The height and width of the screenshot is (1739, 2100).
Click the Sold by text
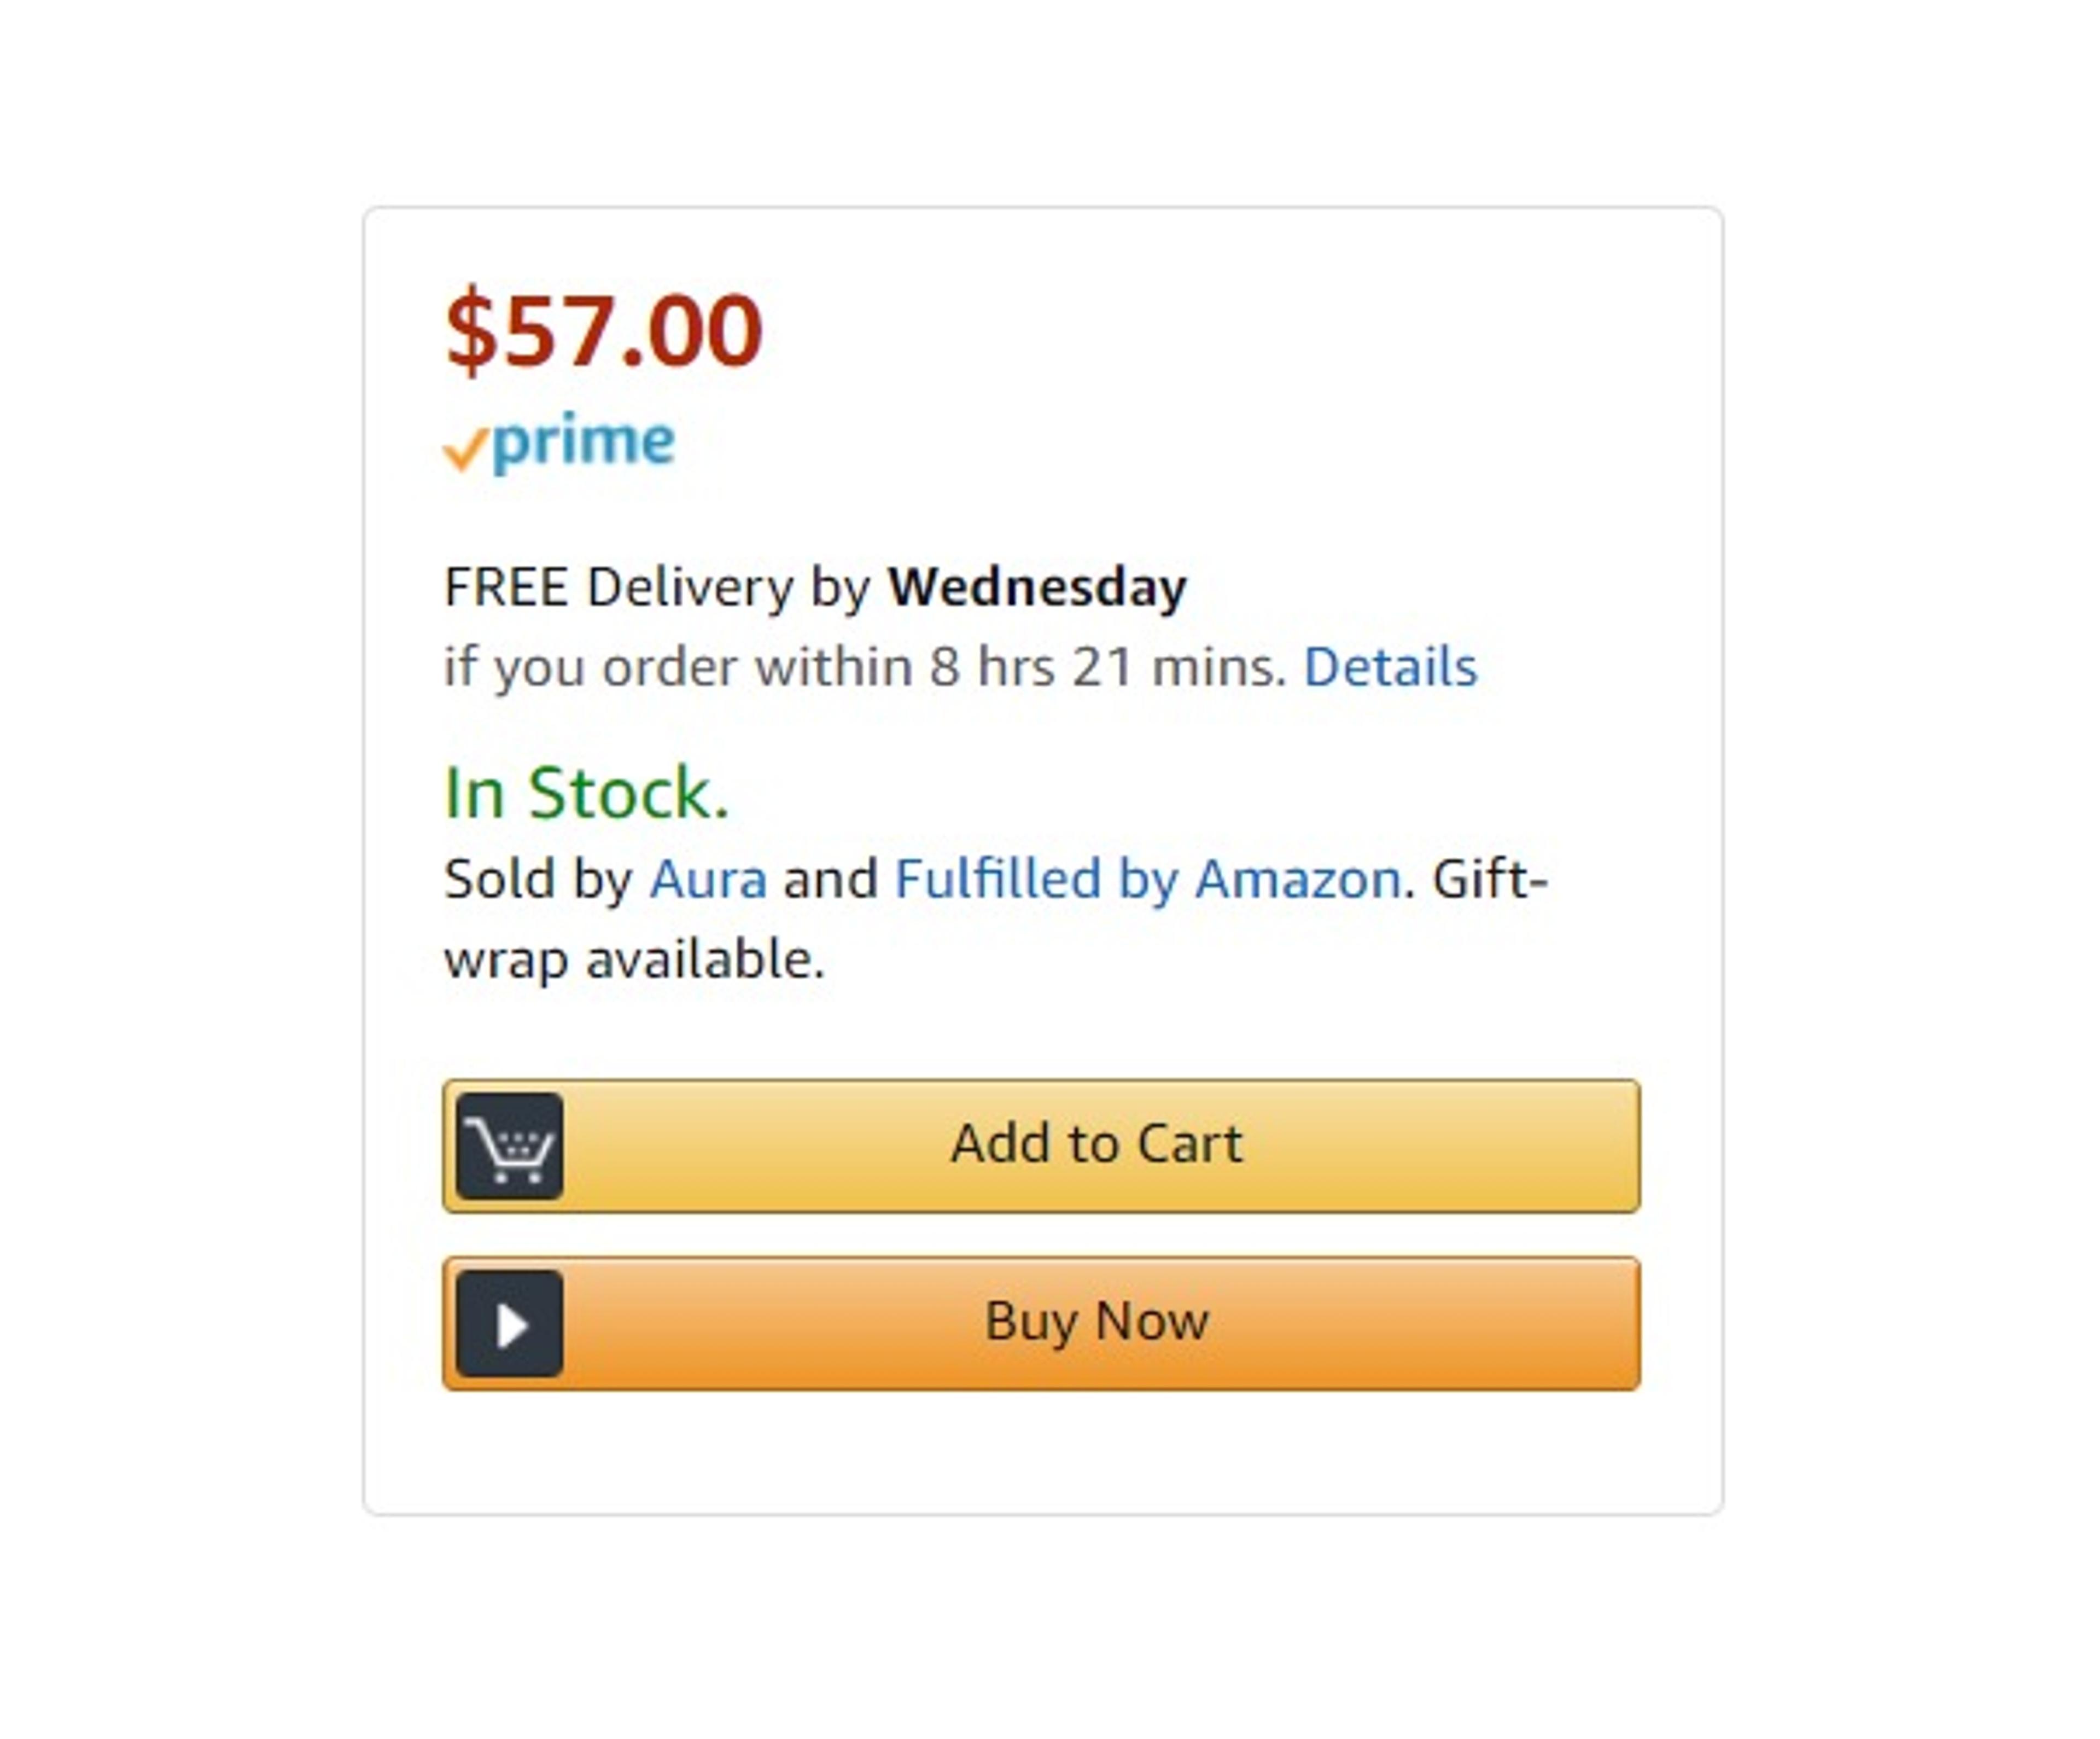tap(538, 880)
